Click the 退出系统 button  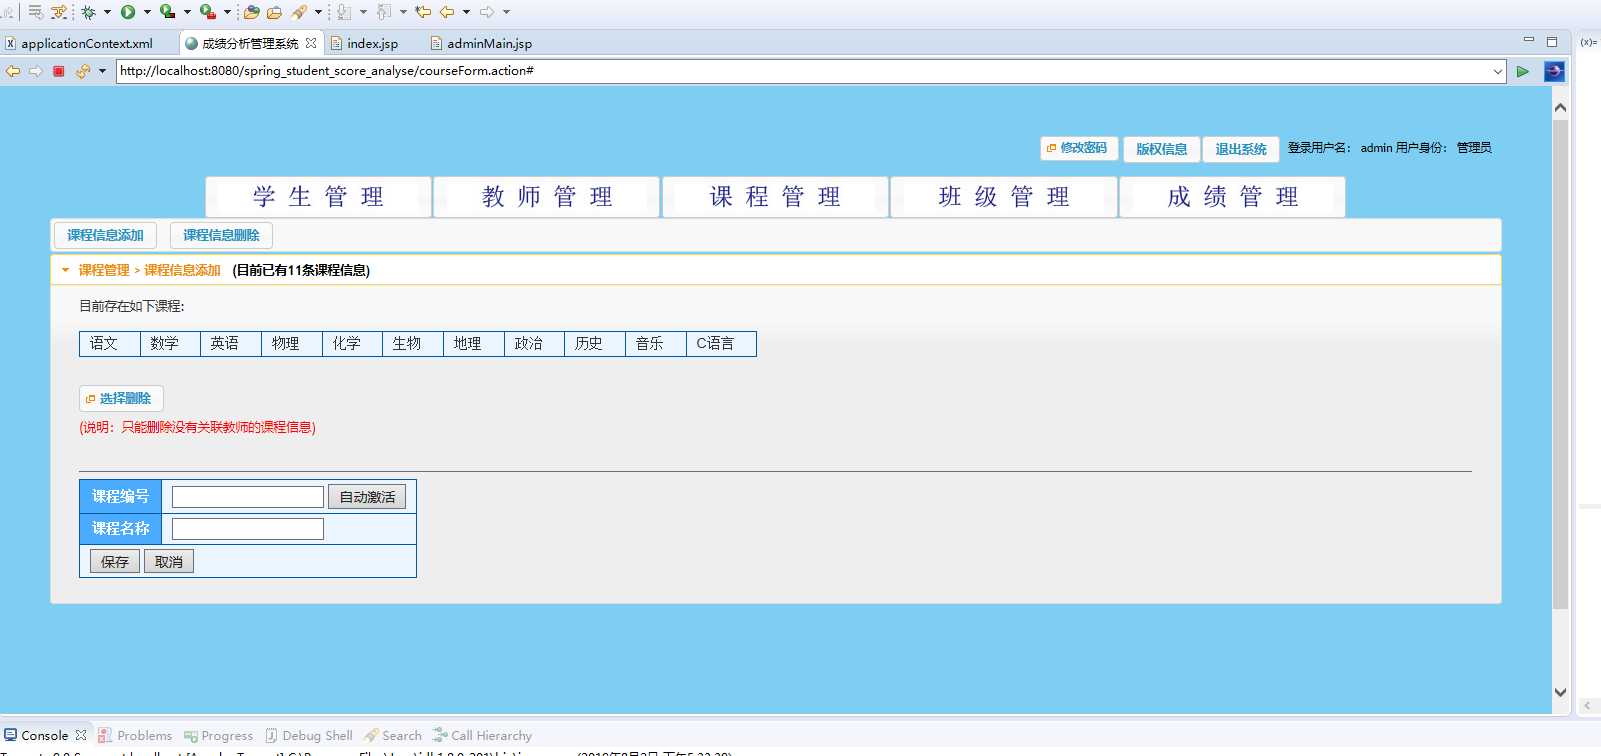(1241, 149)
